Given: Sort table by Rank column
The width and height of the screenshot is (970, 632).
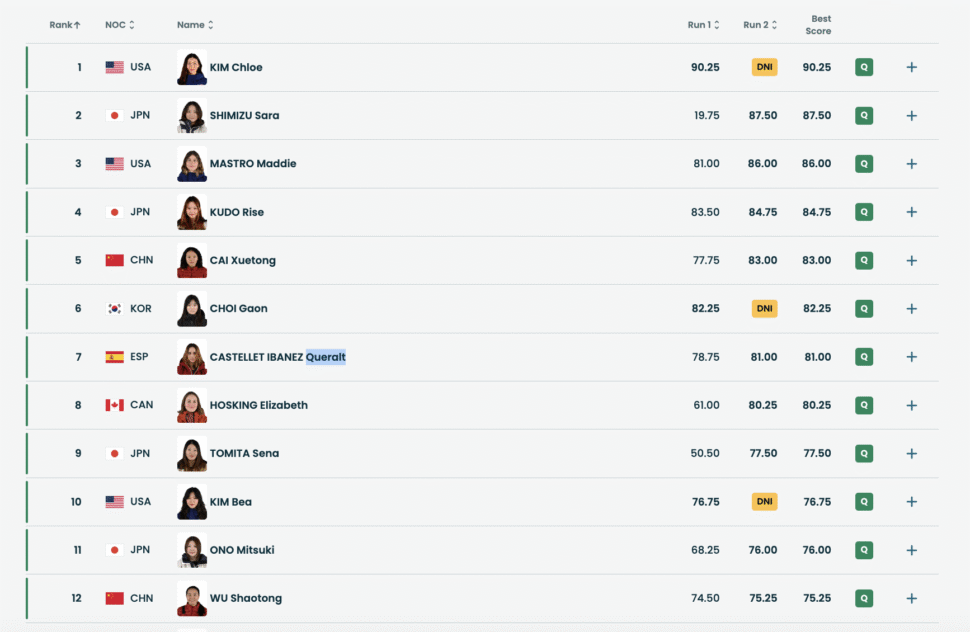Looking at the screenshot, I should click(65, 25).
